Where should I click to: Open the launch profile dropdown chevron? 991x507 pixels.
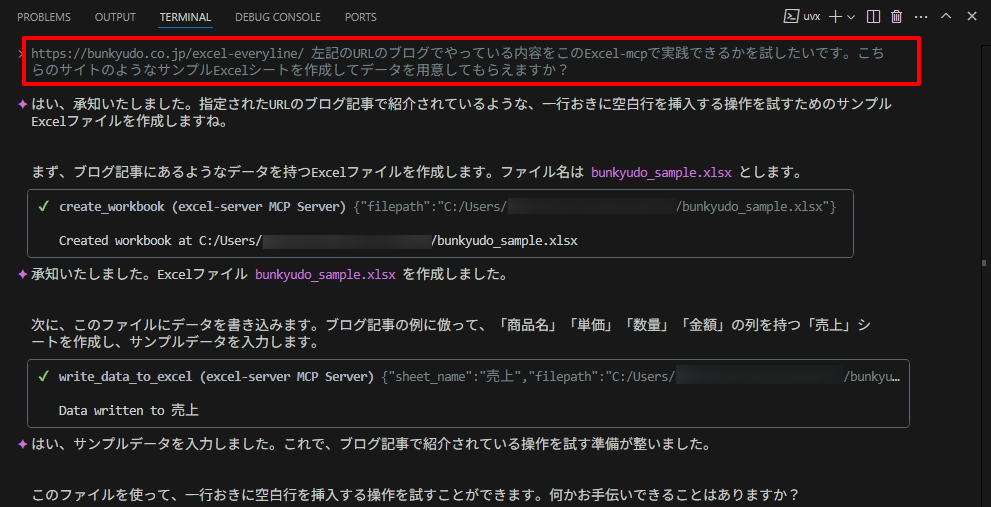851,17
